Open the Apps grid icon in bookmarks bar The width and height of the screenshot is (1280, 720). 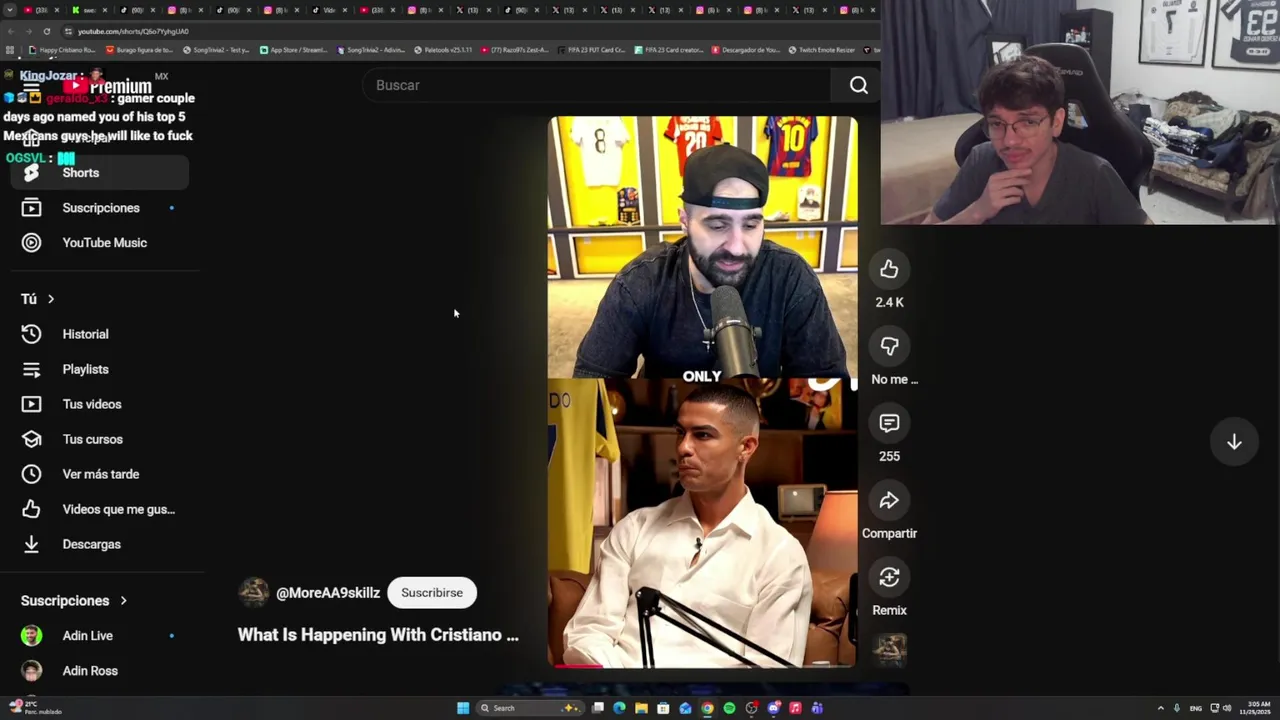tap(10, 50)
